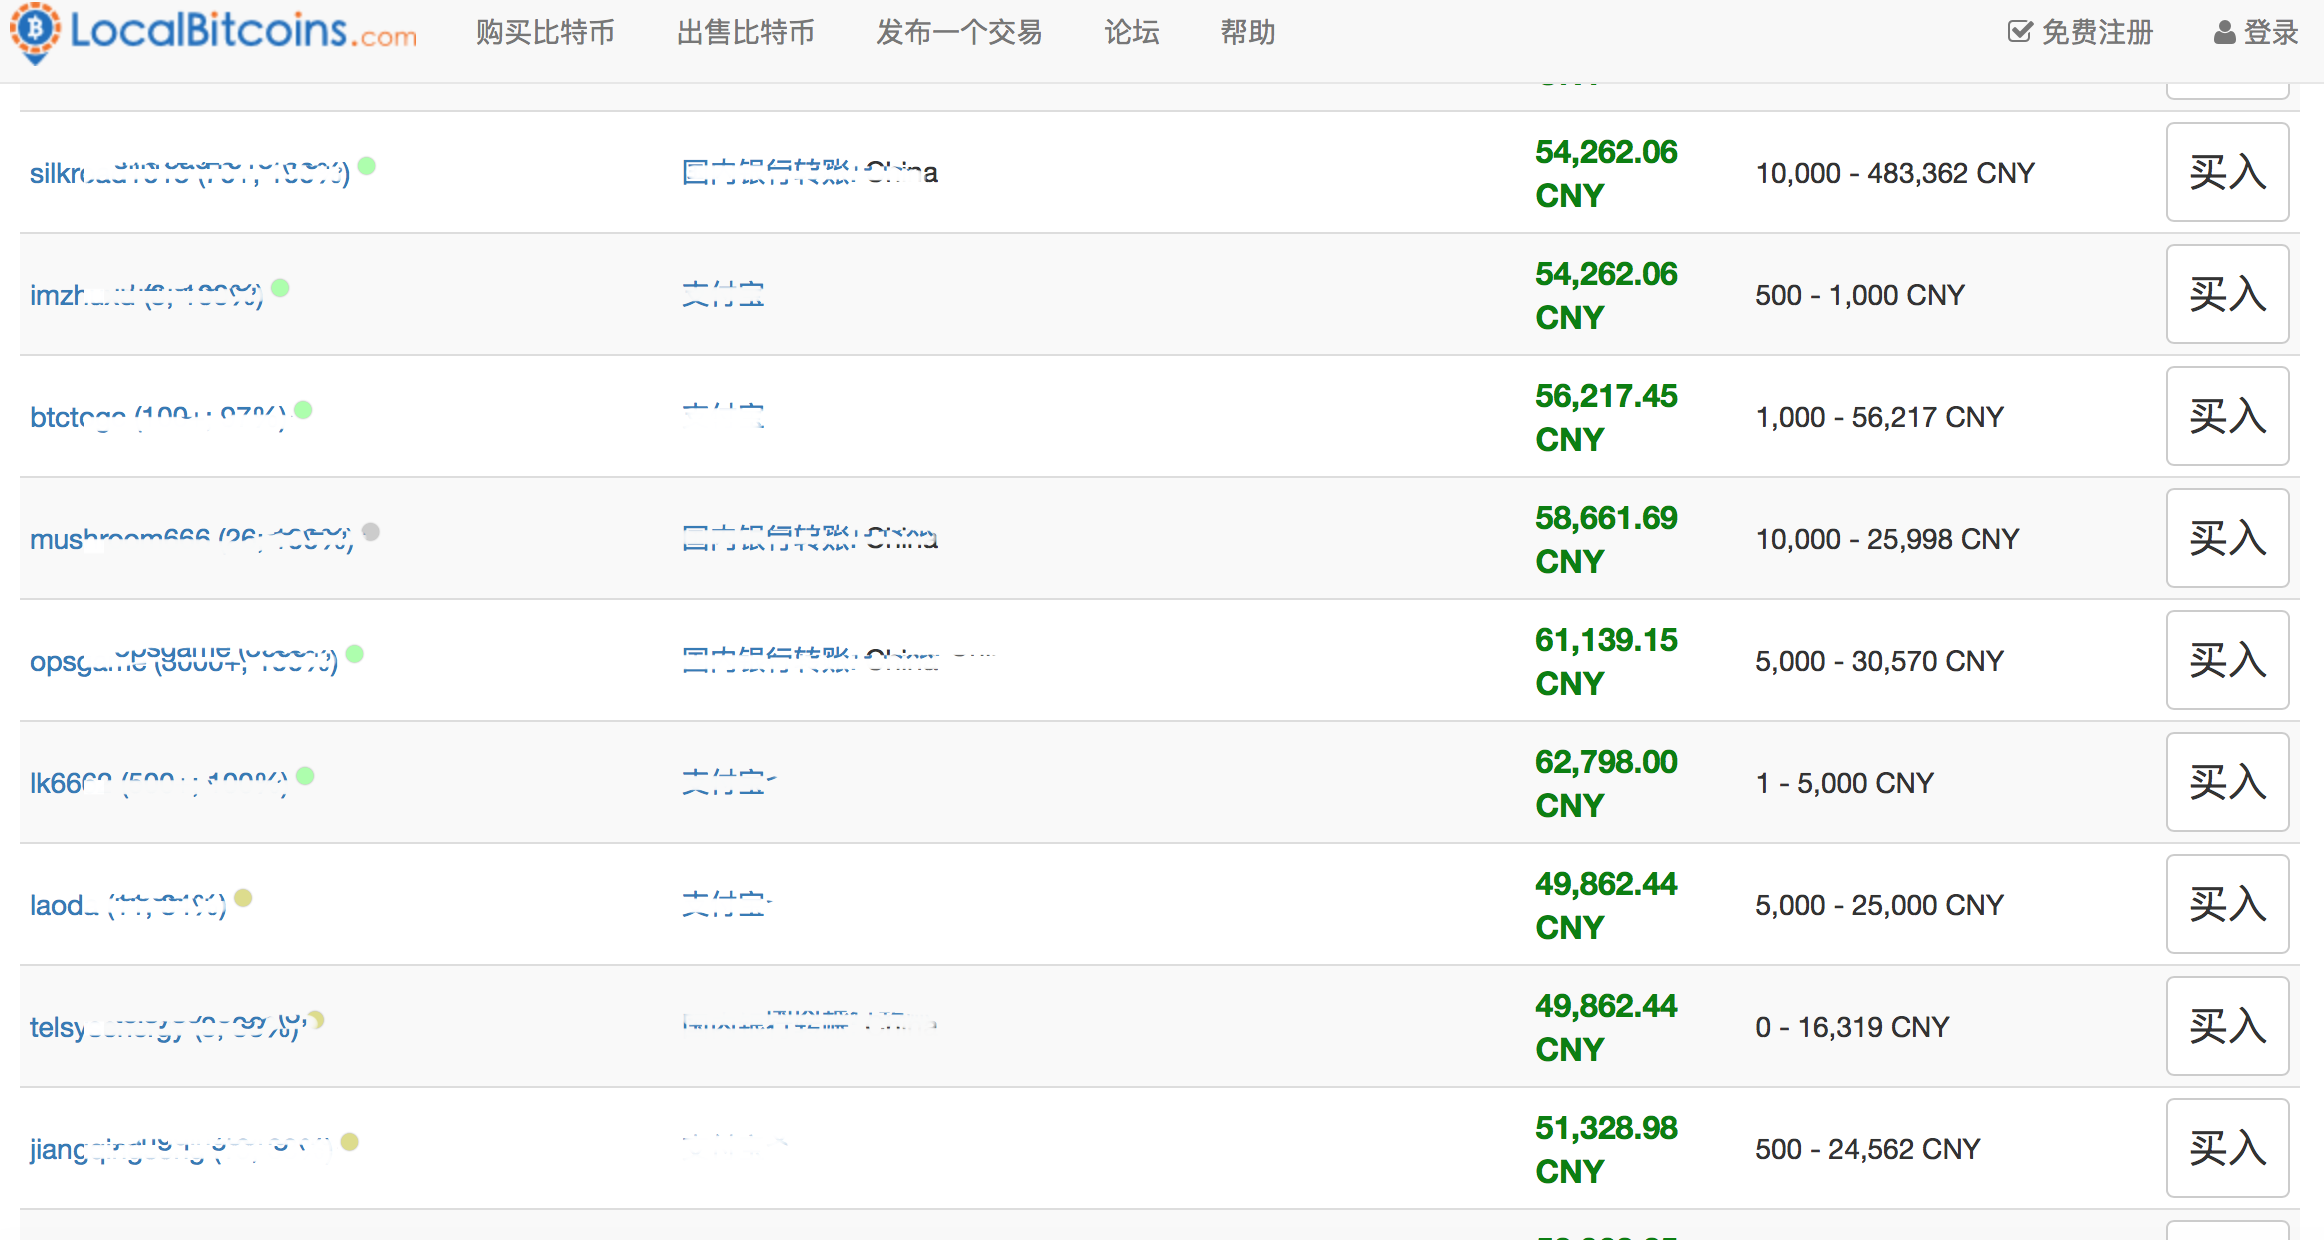Open the 出售比特币 menu item
The width and height of the screenshot is (2324, 1240).
coord(745,32)
